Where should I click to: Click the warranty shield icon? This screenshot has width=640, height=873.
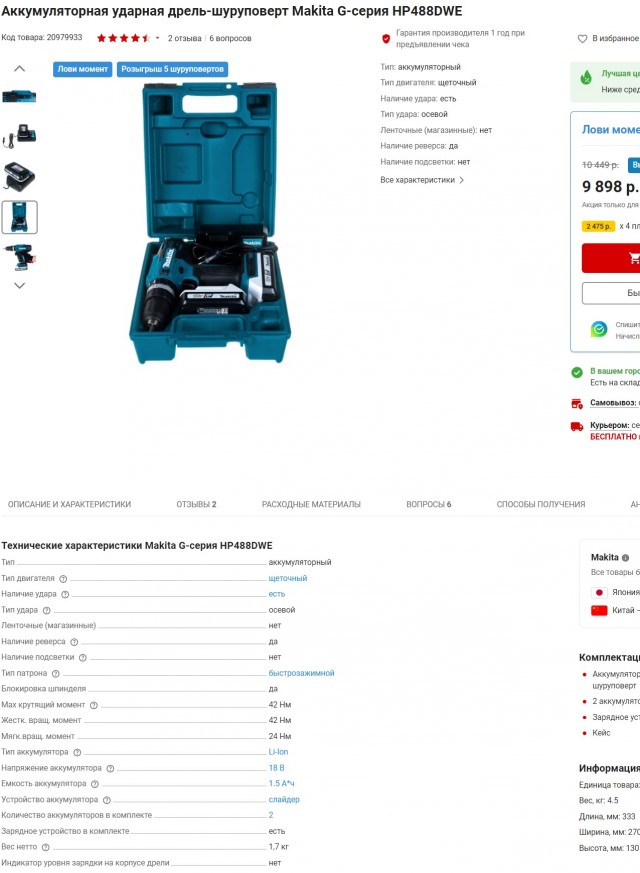point(386,38)
